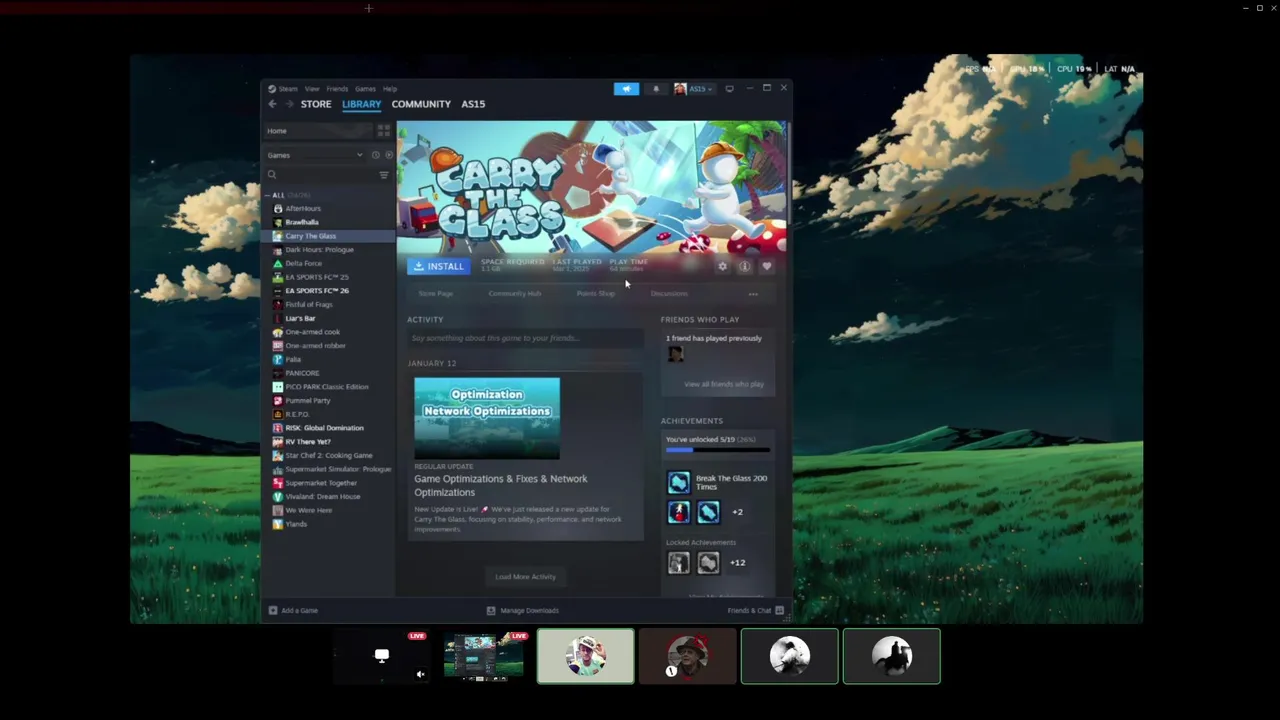Open Game Optimizations & Fixes news title

pos(501,485)
